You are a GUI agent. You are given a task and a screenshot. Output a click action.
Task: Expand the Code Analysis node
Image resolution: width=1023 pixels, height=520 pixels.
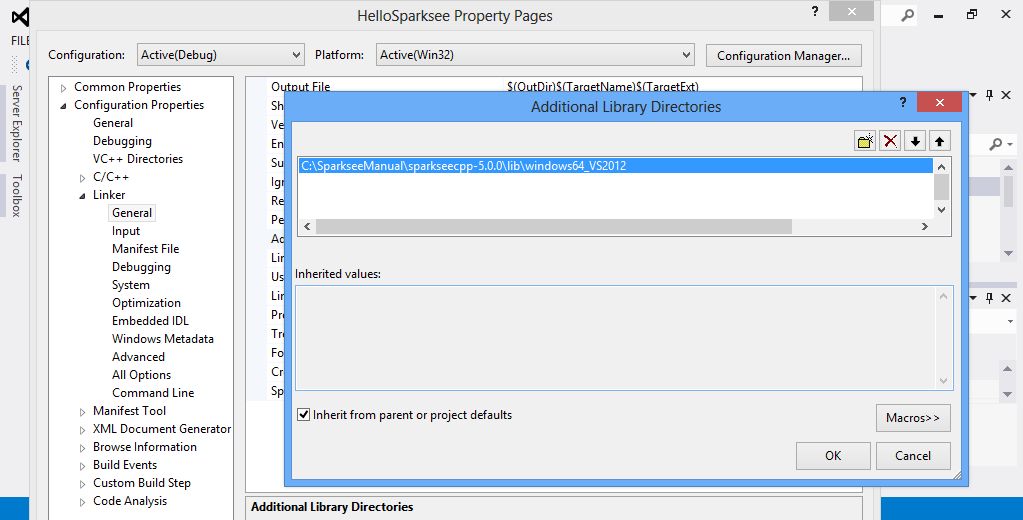(82, 502)
